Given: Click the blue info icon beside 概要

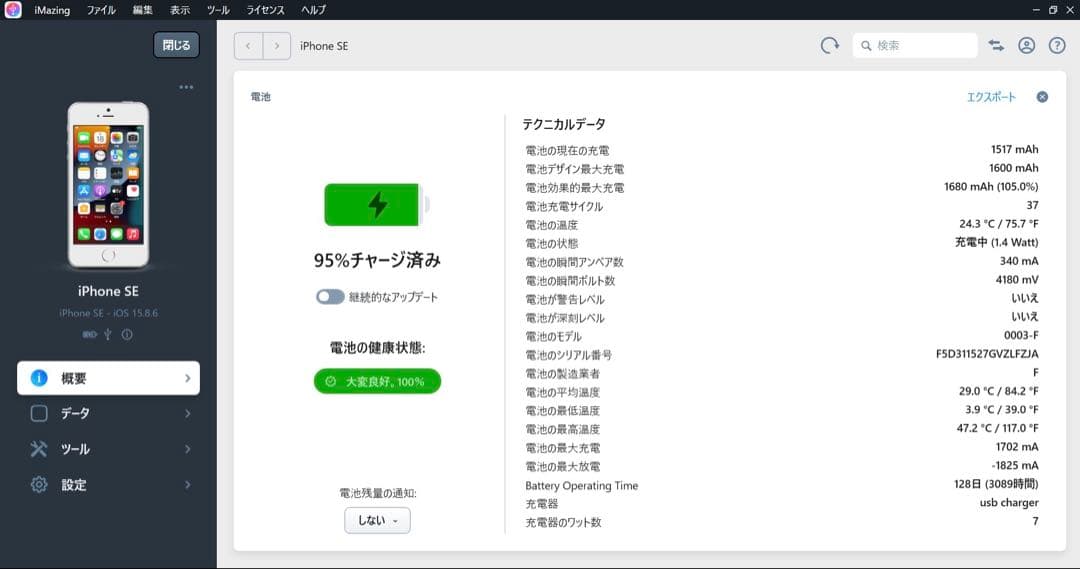Looking at the screenshot, I should pos(39,378).
